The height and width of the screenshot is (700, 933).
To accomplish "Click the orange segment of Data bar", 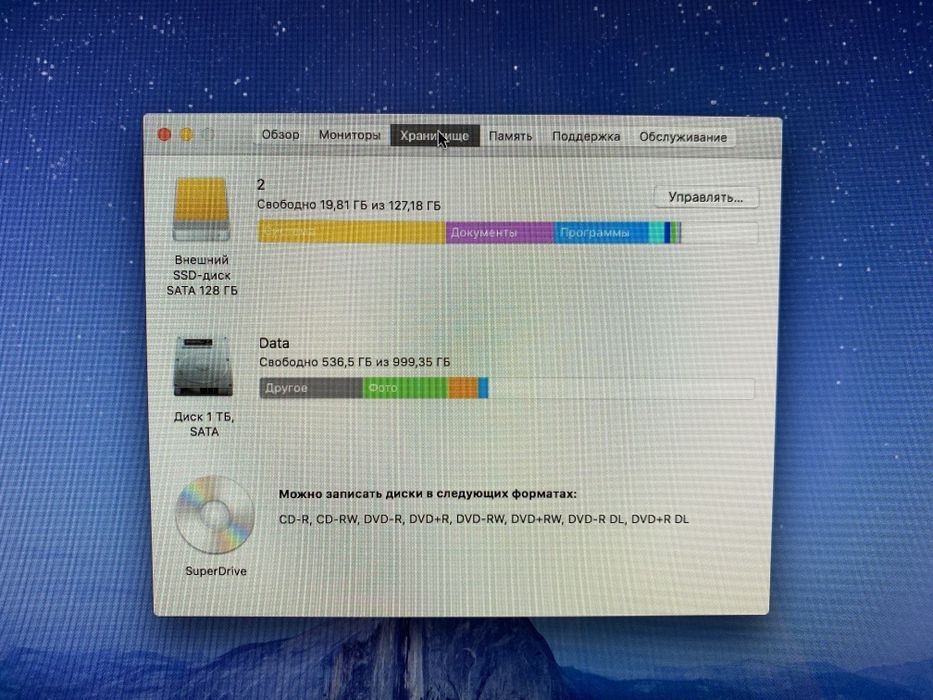I will pyautogui.click(x=463, y=388).
